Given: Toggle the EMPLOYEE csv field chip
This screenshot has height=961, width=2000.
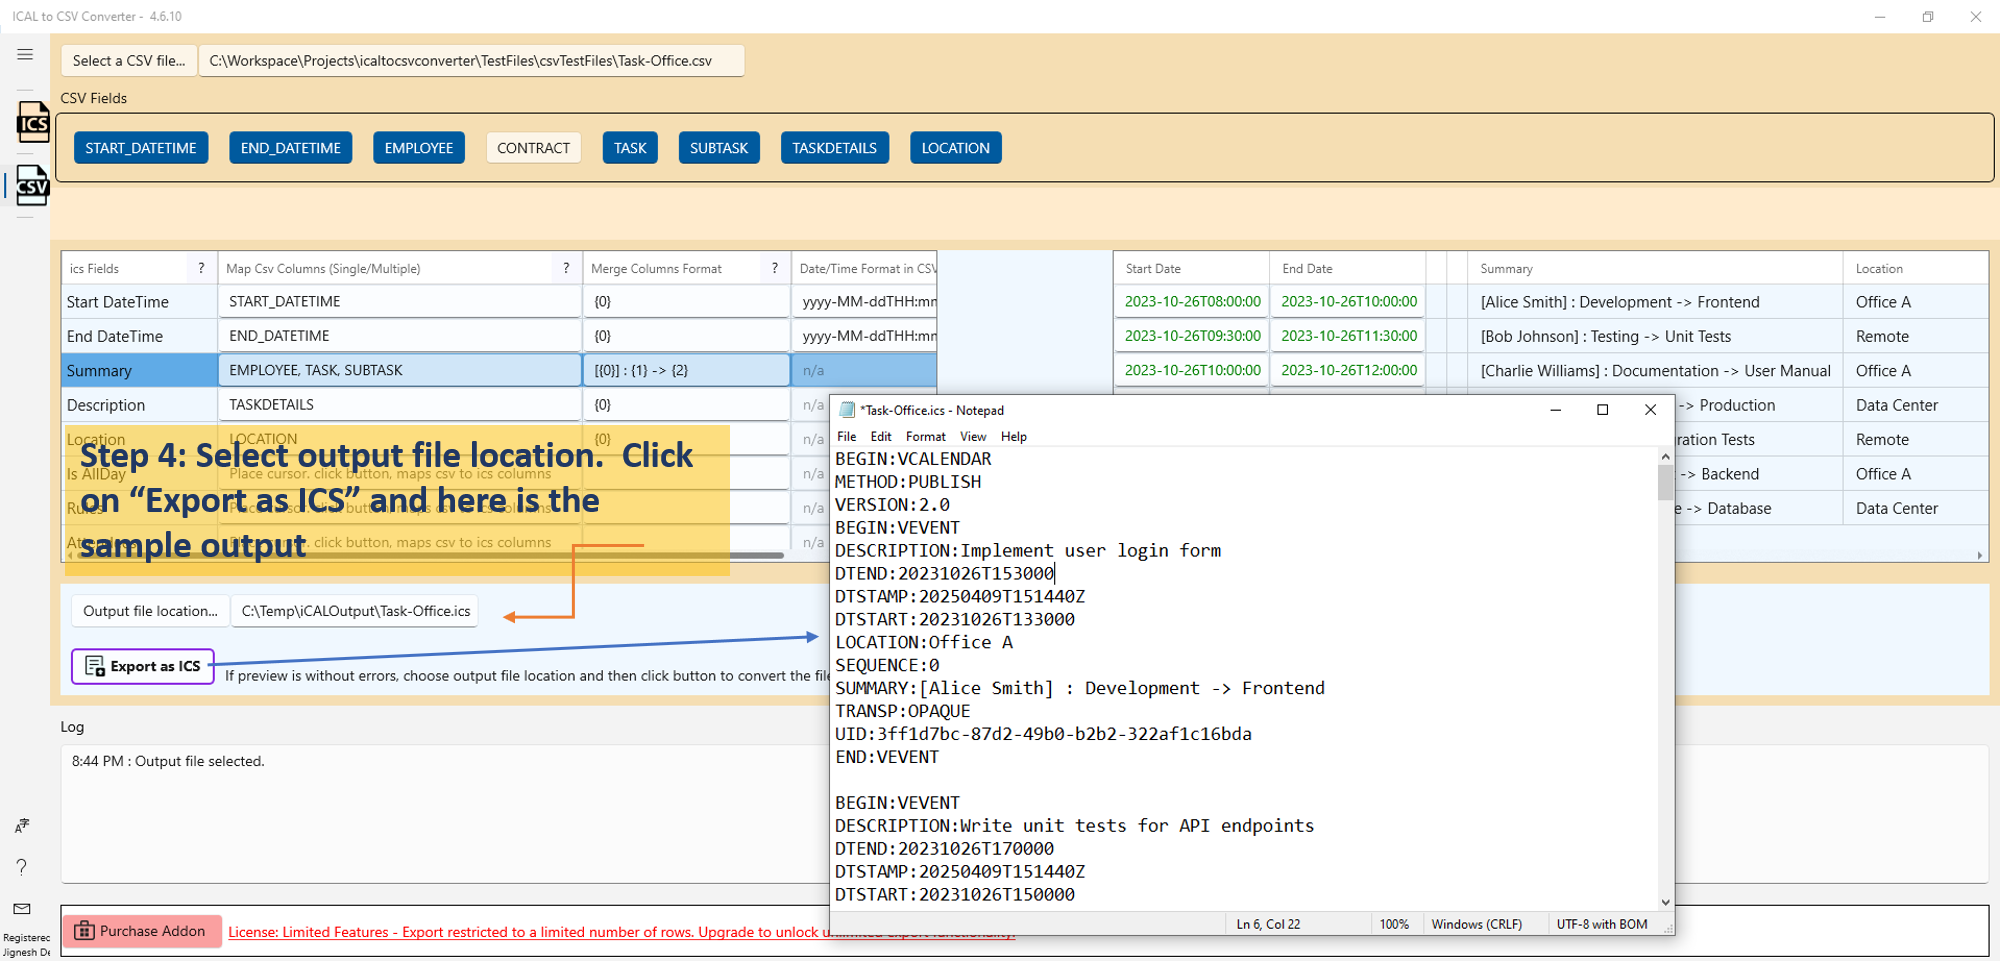Looking at the screenshot, I should [418, 148].
